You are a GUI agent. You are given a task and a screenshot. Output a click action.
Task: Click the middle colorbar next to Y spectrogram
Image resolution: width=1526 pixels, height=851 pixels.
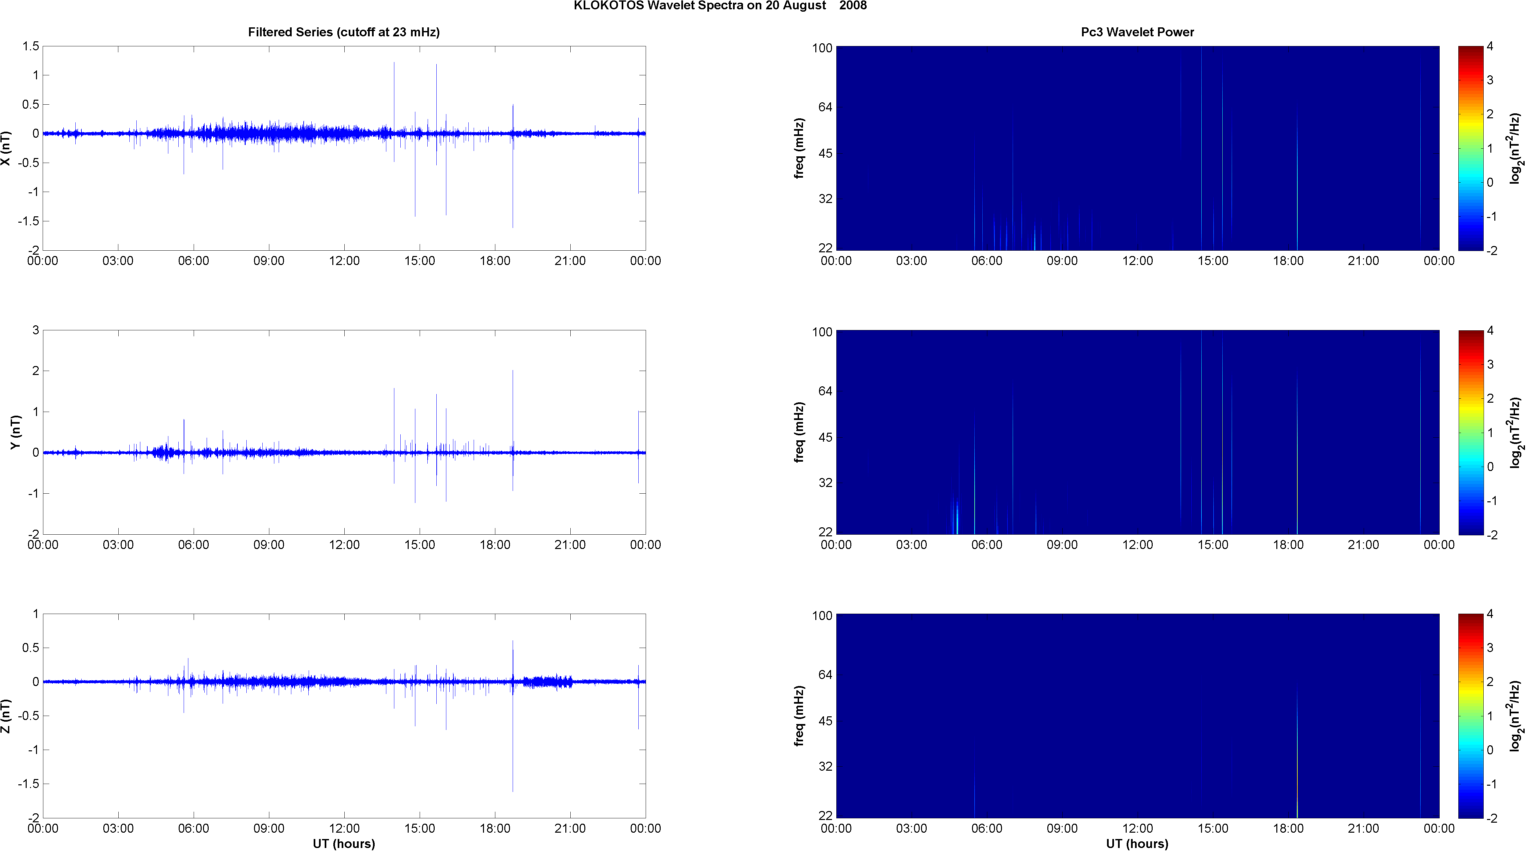pyautogui.click(x=1470, y=432)
